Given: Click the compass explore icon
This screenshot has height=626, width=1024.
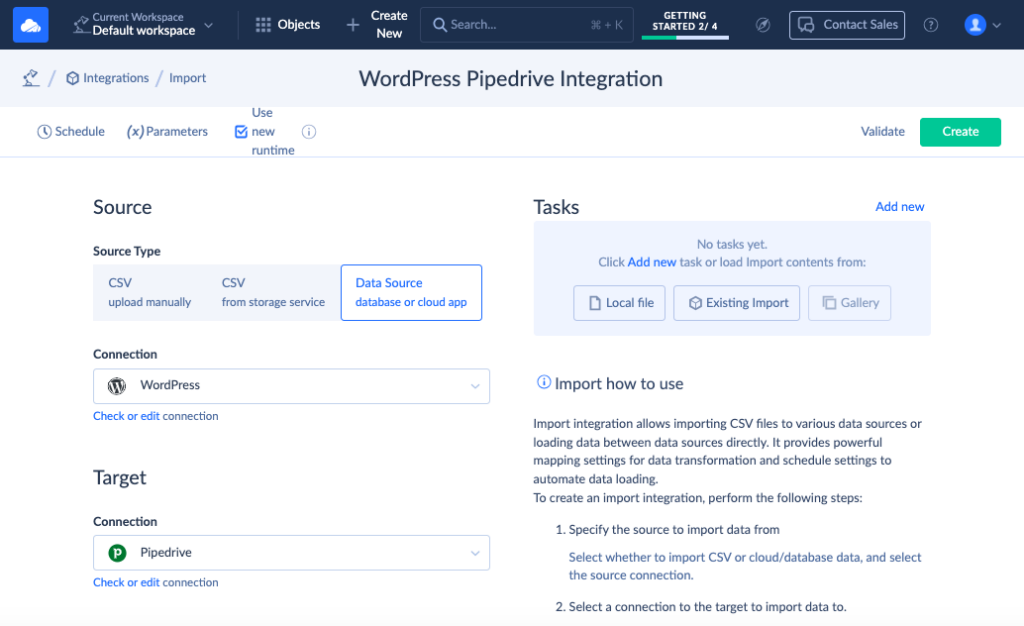Looking at the screenshot, I should click(x=763, y=25).
